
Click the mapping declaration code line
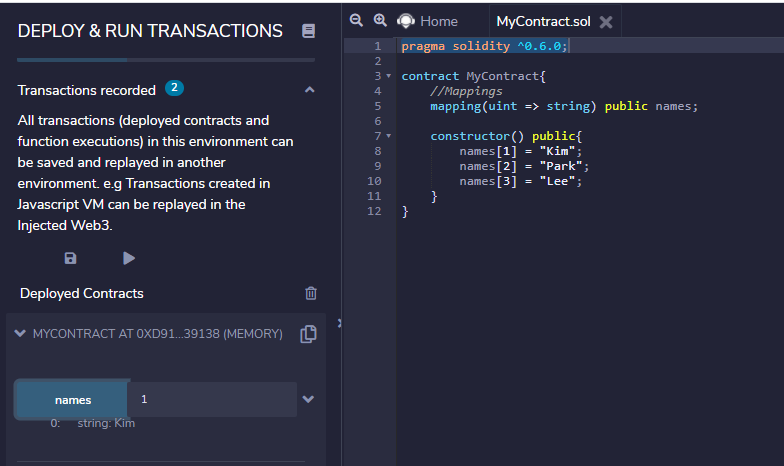[564, 106]
